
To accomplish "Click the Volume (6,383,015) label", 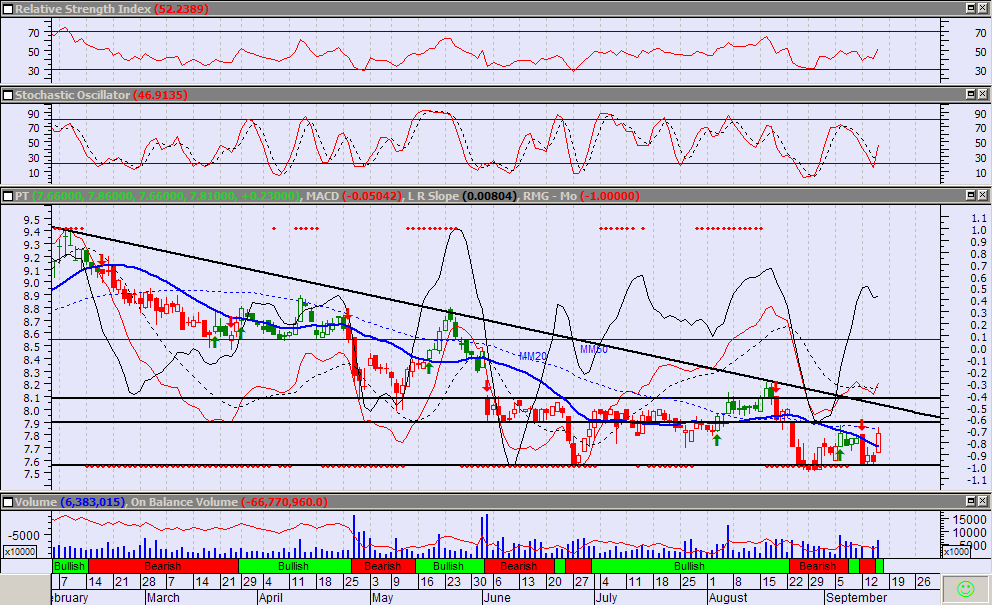I will pos(70,502).
